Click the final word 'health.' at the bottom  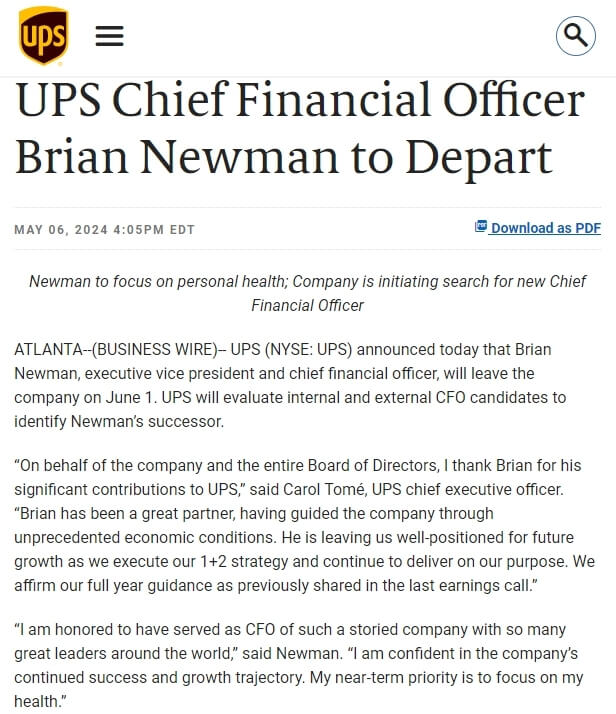tap(40, 701)
